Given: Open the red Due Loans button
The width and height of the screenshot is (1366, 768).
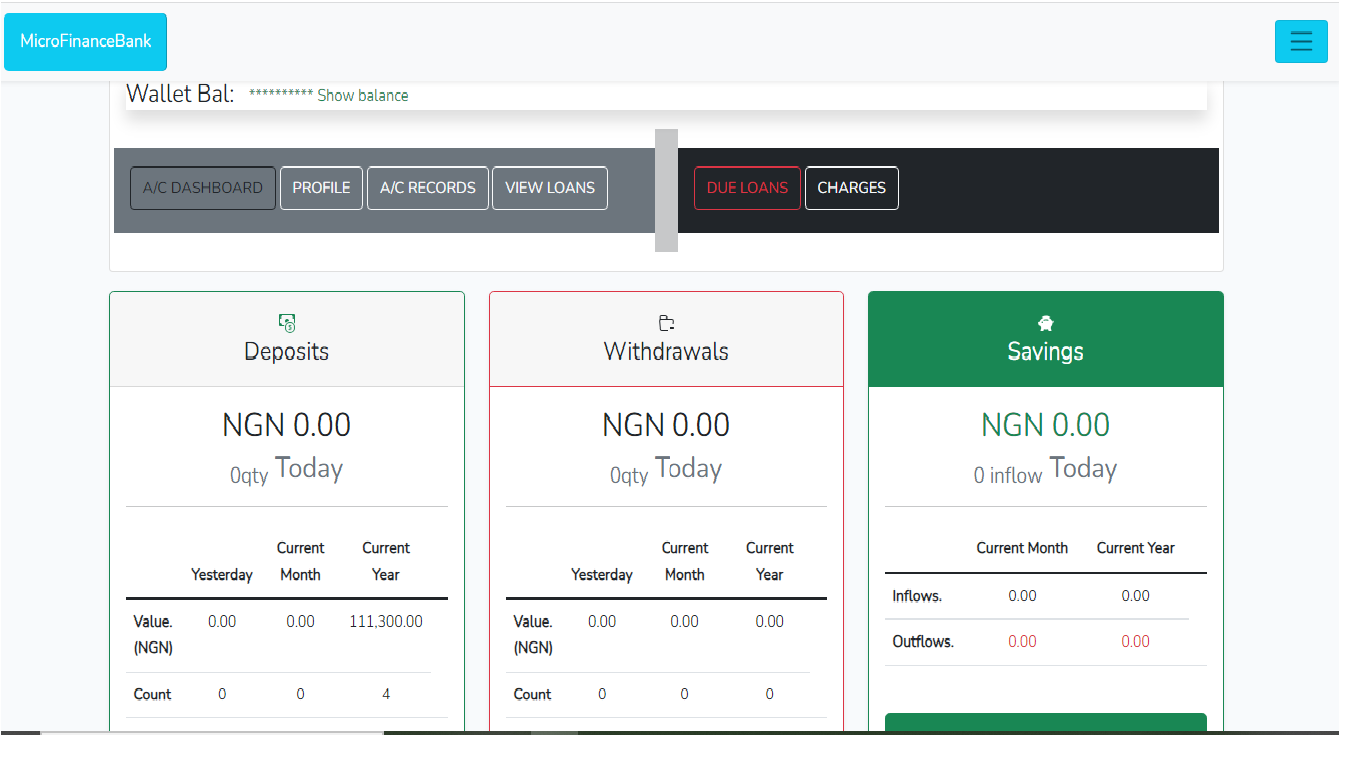Looking at the screenshot, I should tap(747, 188).
